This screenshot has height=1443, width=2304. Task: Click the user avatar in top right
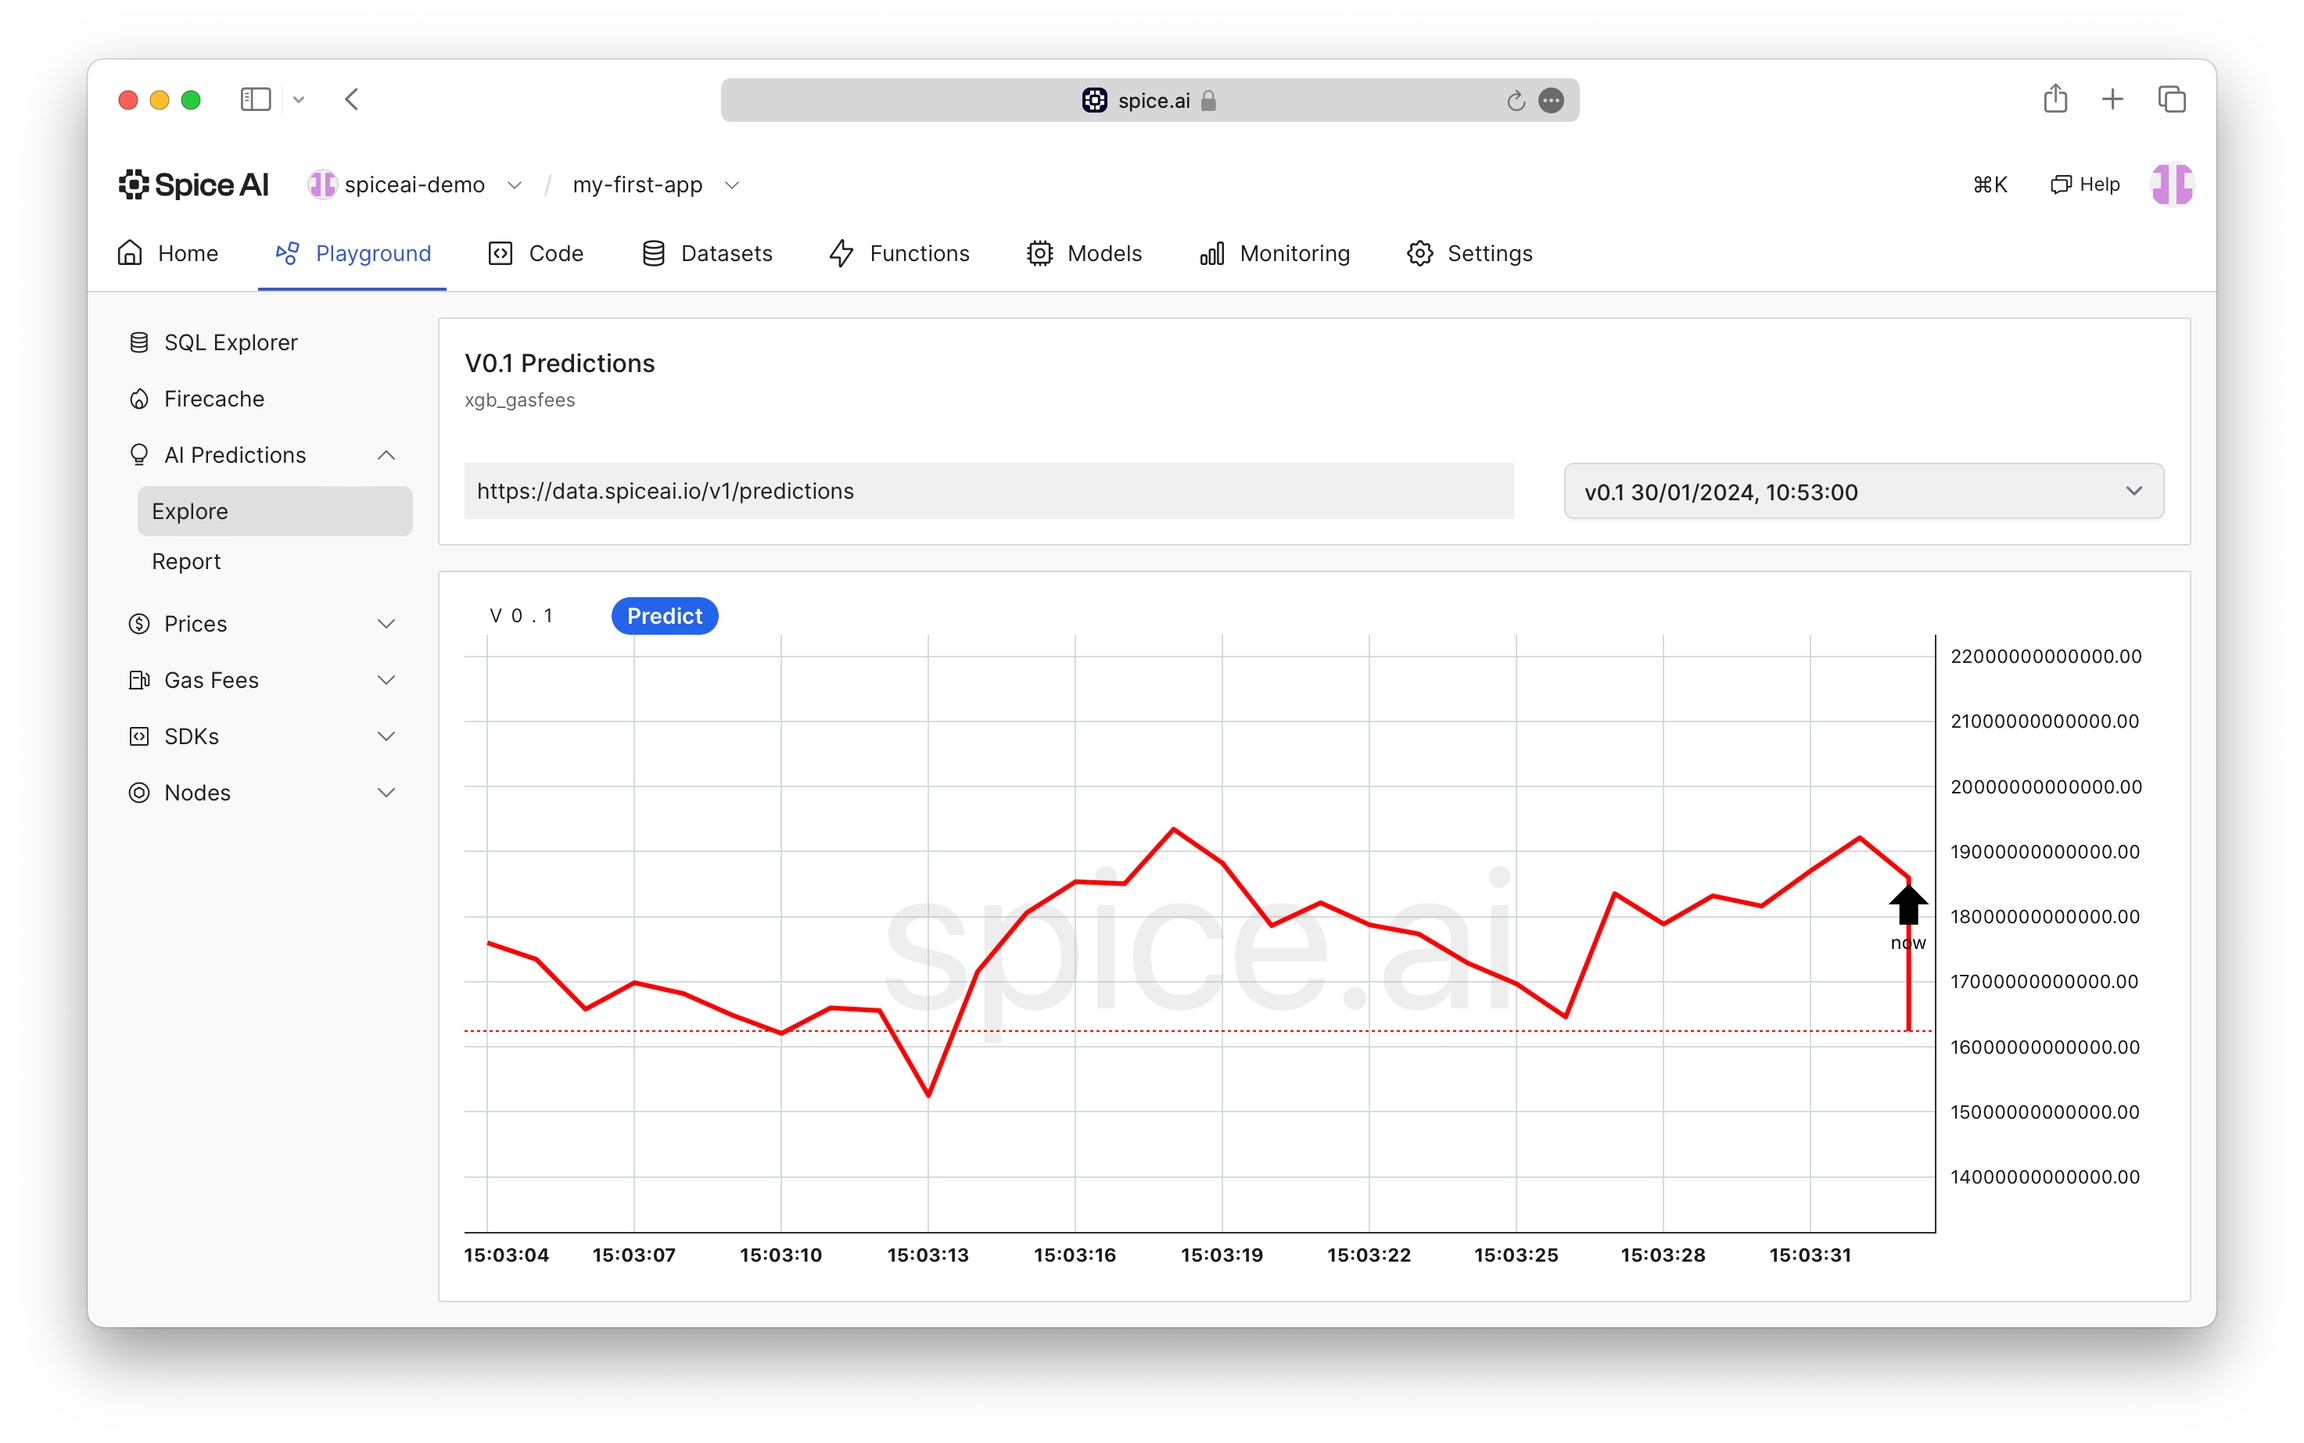[2171, 184]
